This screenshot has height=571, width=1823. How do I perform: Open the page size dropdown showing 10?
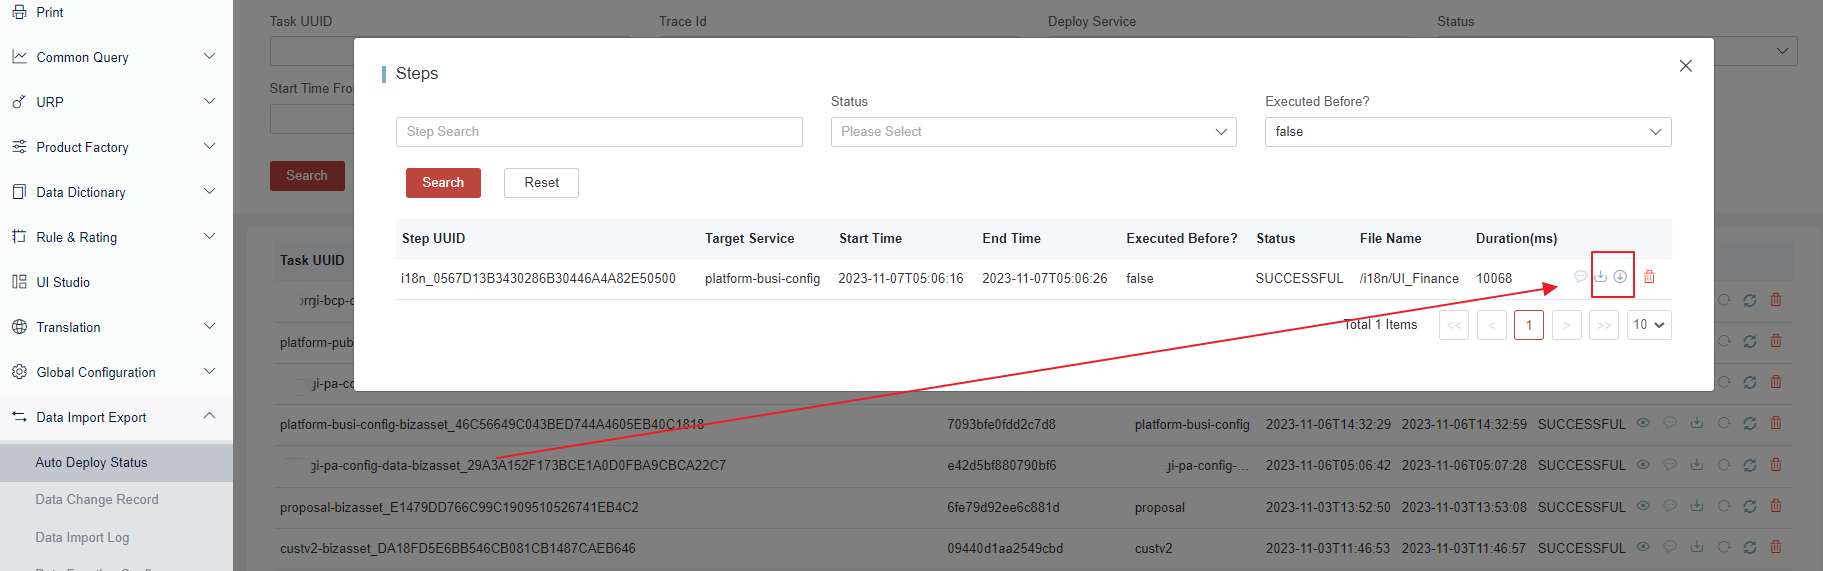[x=1648, y=325]
